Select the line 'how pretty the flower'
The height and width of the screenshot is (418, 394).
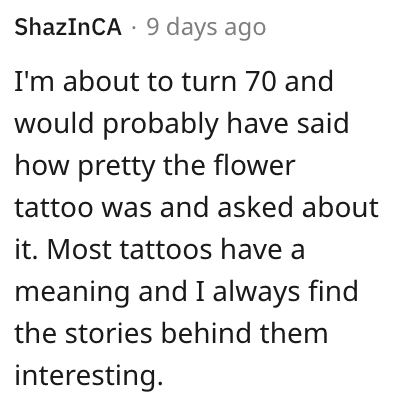(155, 166)
